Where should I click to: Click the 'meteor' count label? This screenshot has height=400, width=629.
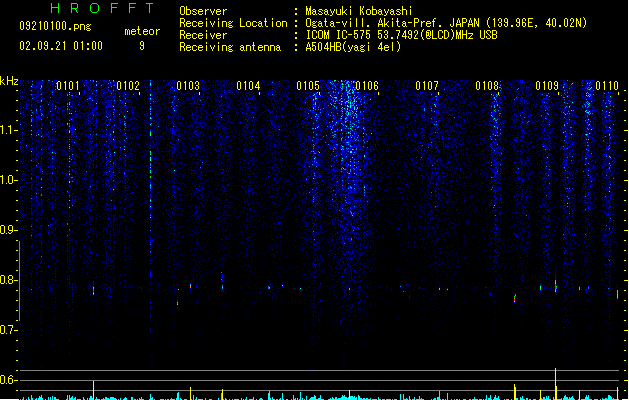(142, 31)
